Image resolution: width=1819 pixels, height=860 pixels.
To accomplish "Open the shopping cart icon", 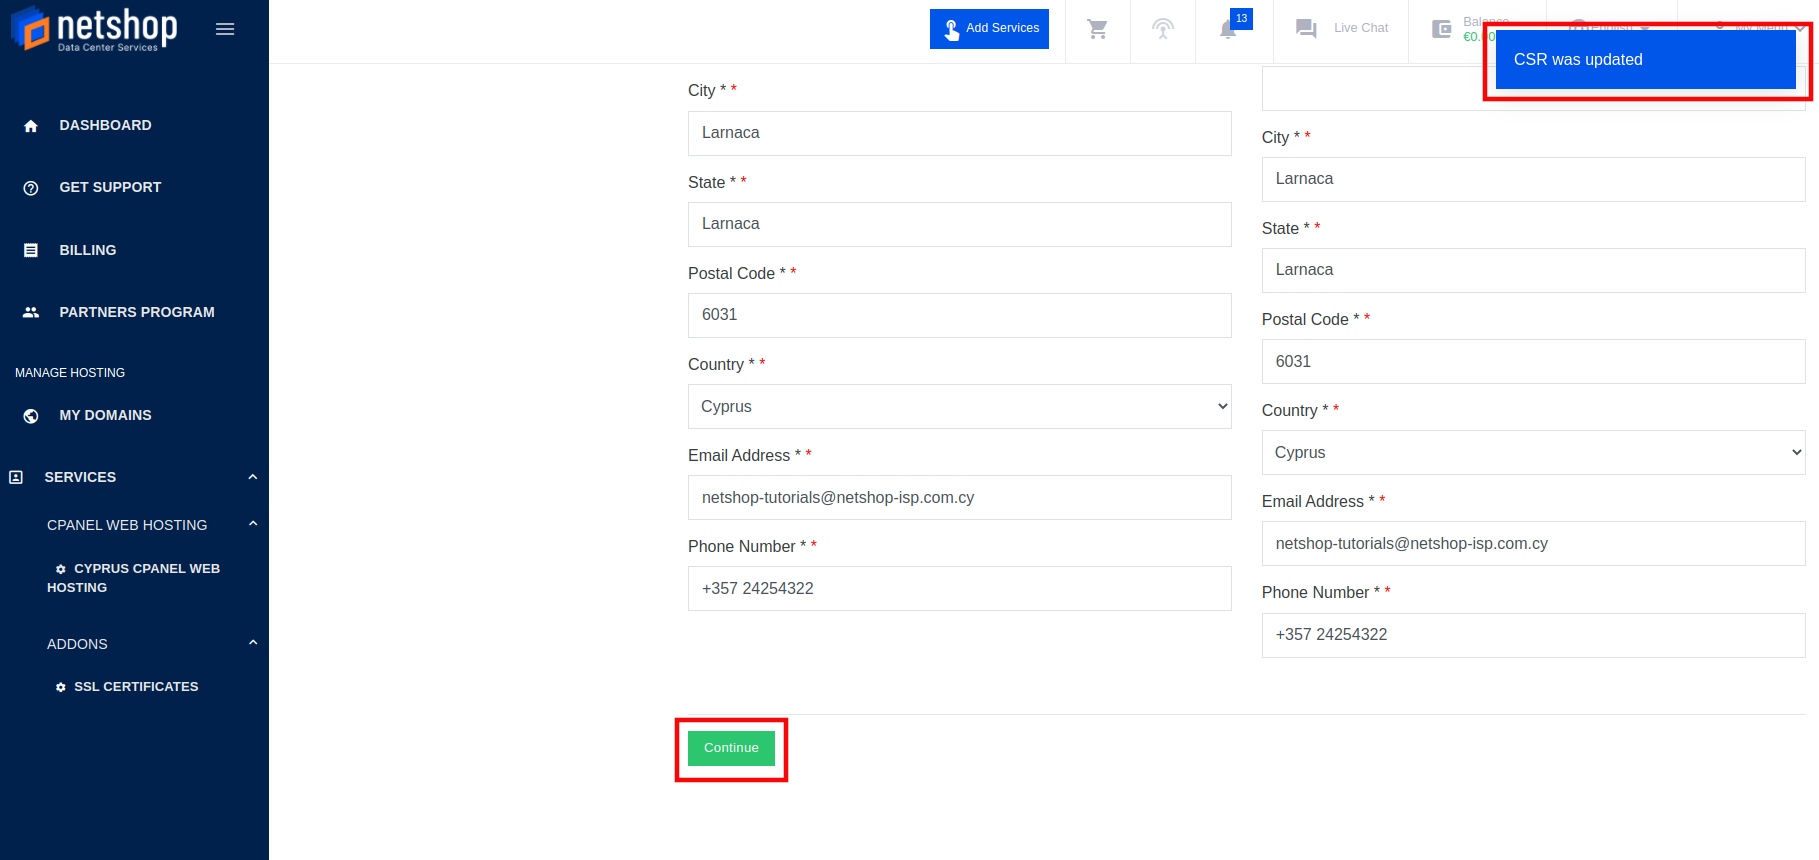I will point(1098,29).
